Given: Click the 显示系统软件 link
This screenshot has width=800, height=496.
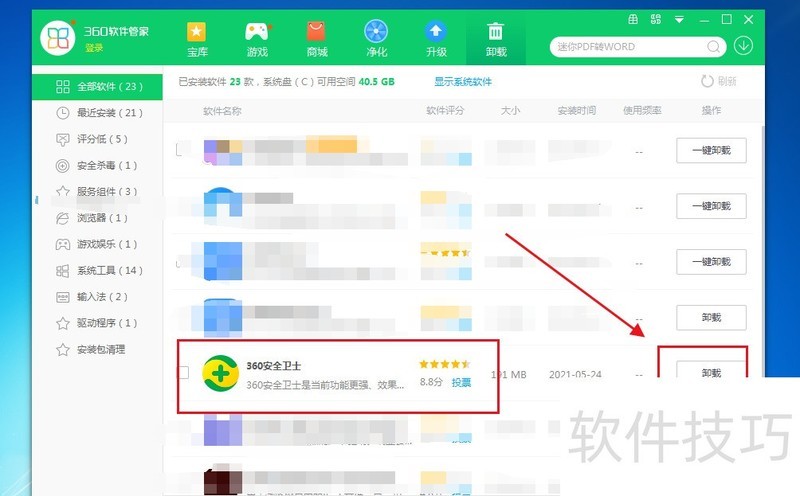Looking at the screenshot, I should (463, 82).
